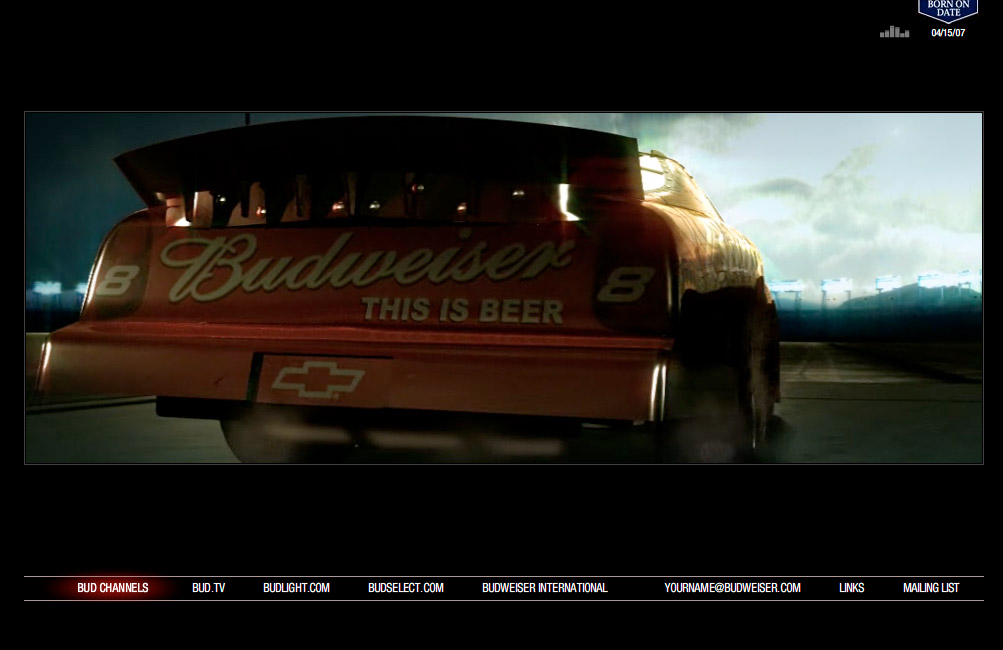Open the Mailing List signup

[x=930, y=588]
